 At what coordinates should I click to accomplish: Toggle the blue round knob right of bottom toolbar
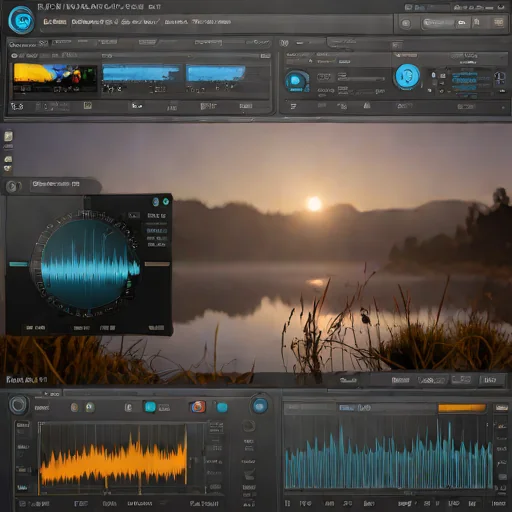[260, 406]
